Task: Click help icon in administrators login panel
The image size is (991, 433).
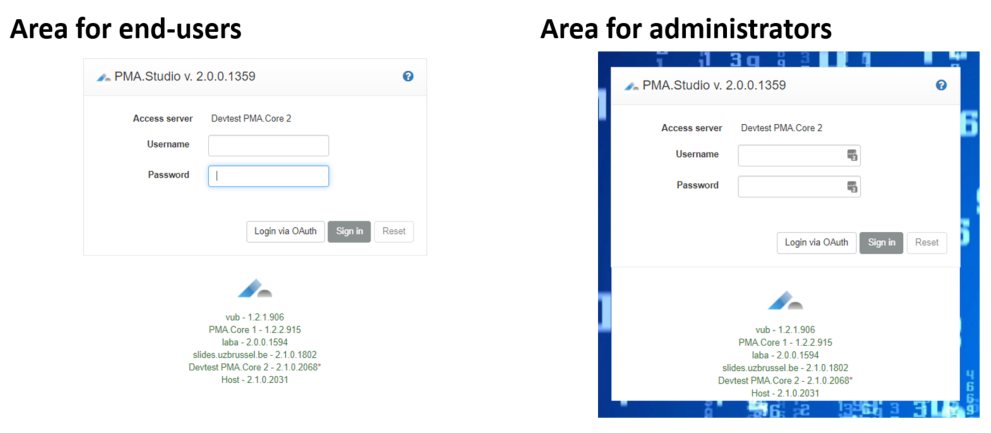Action: point(941,85)
